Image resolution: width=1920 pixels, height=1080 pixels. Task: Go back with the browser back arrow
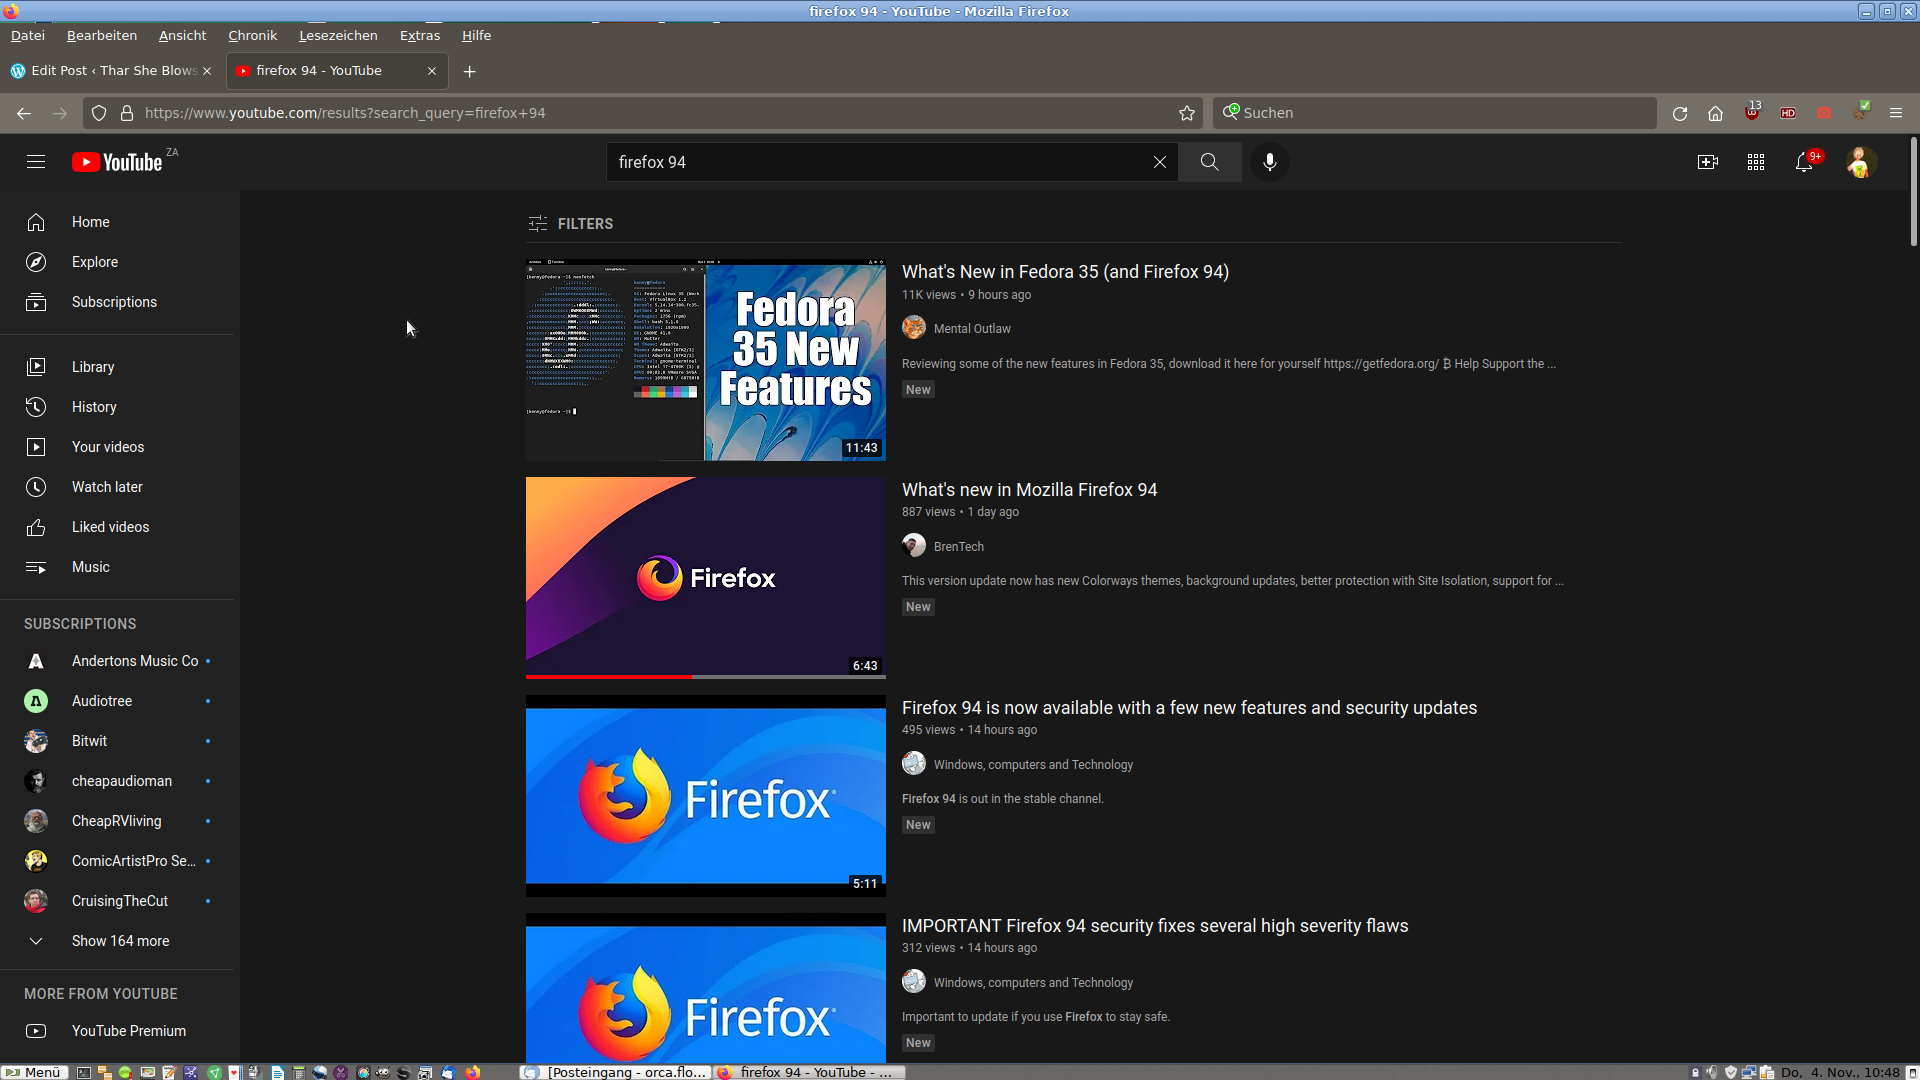pos(24,113)
